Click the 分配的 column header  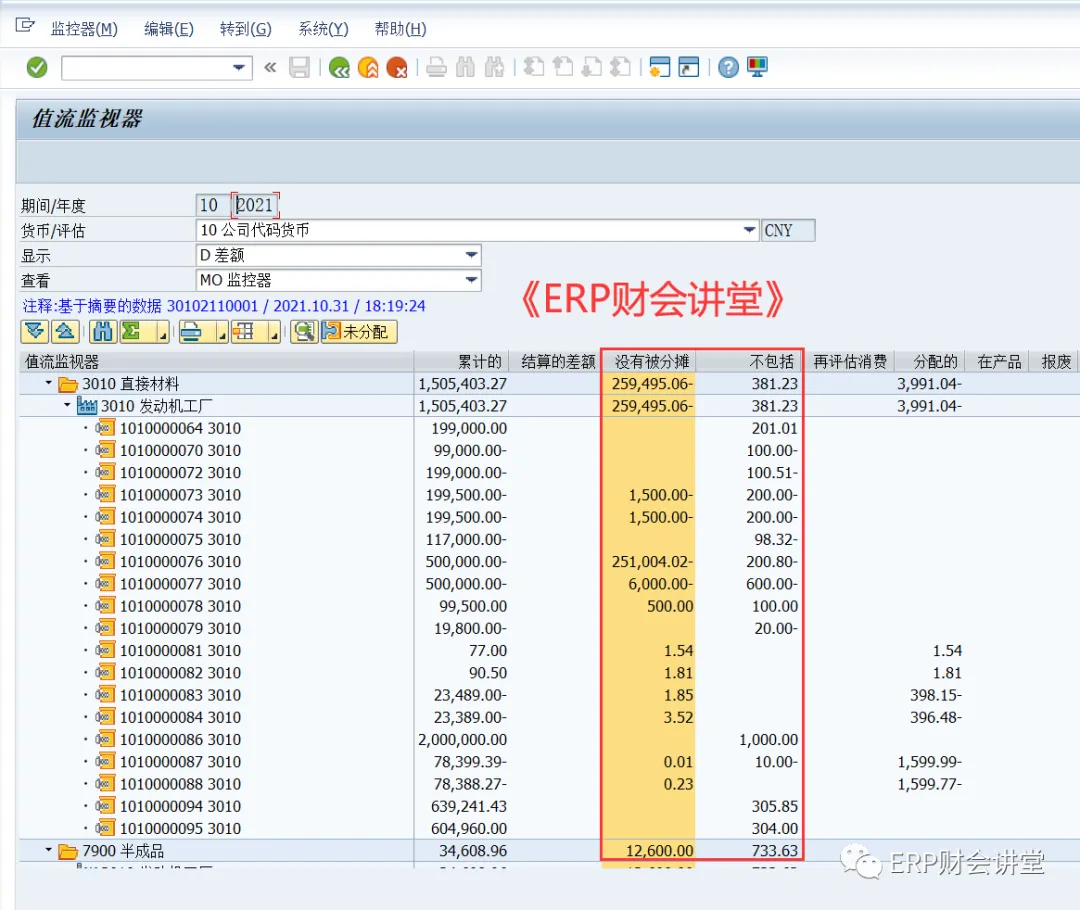pyautogui.click(x=931, y=362)
